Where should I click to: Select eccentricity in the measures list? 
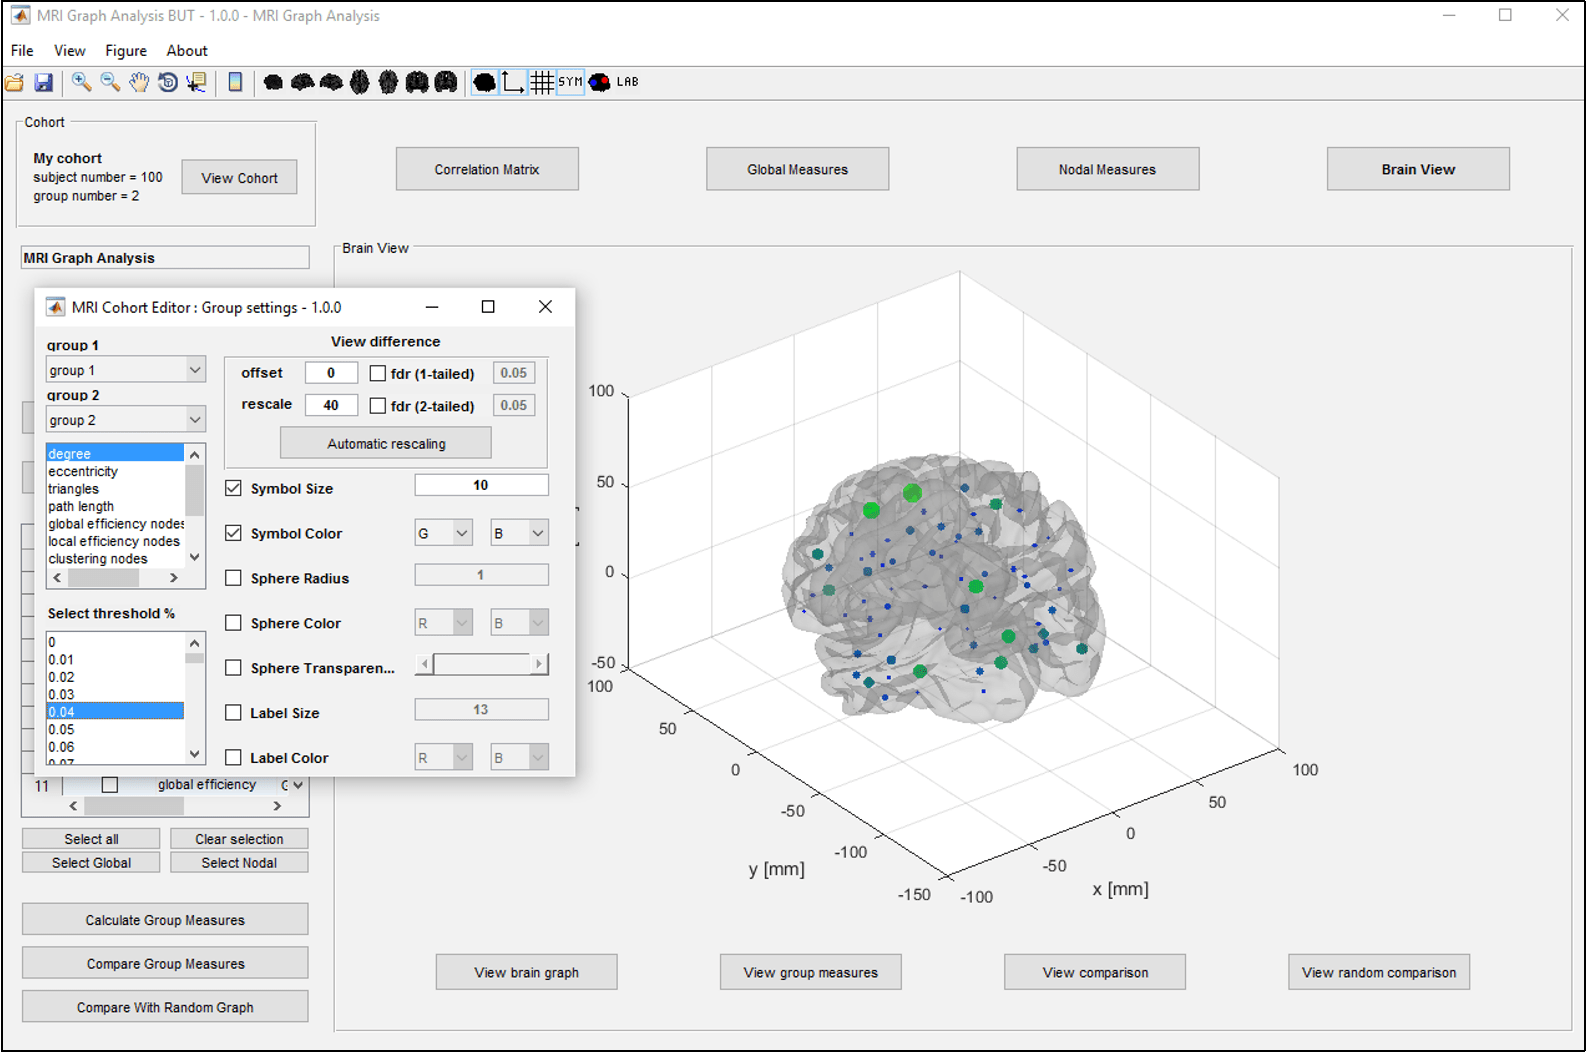click(x=115, y=471)
